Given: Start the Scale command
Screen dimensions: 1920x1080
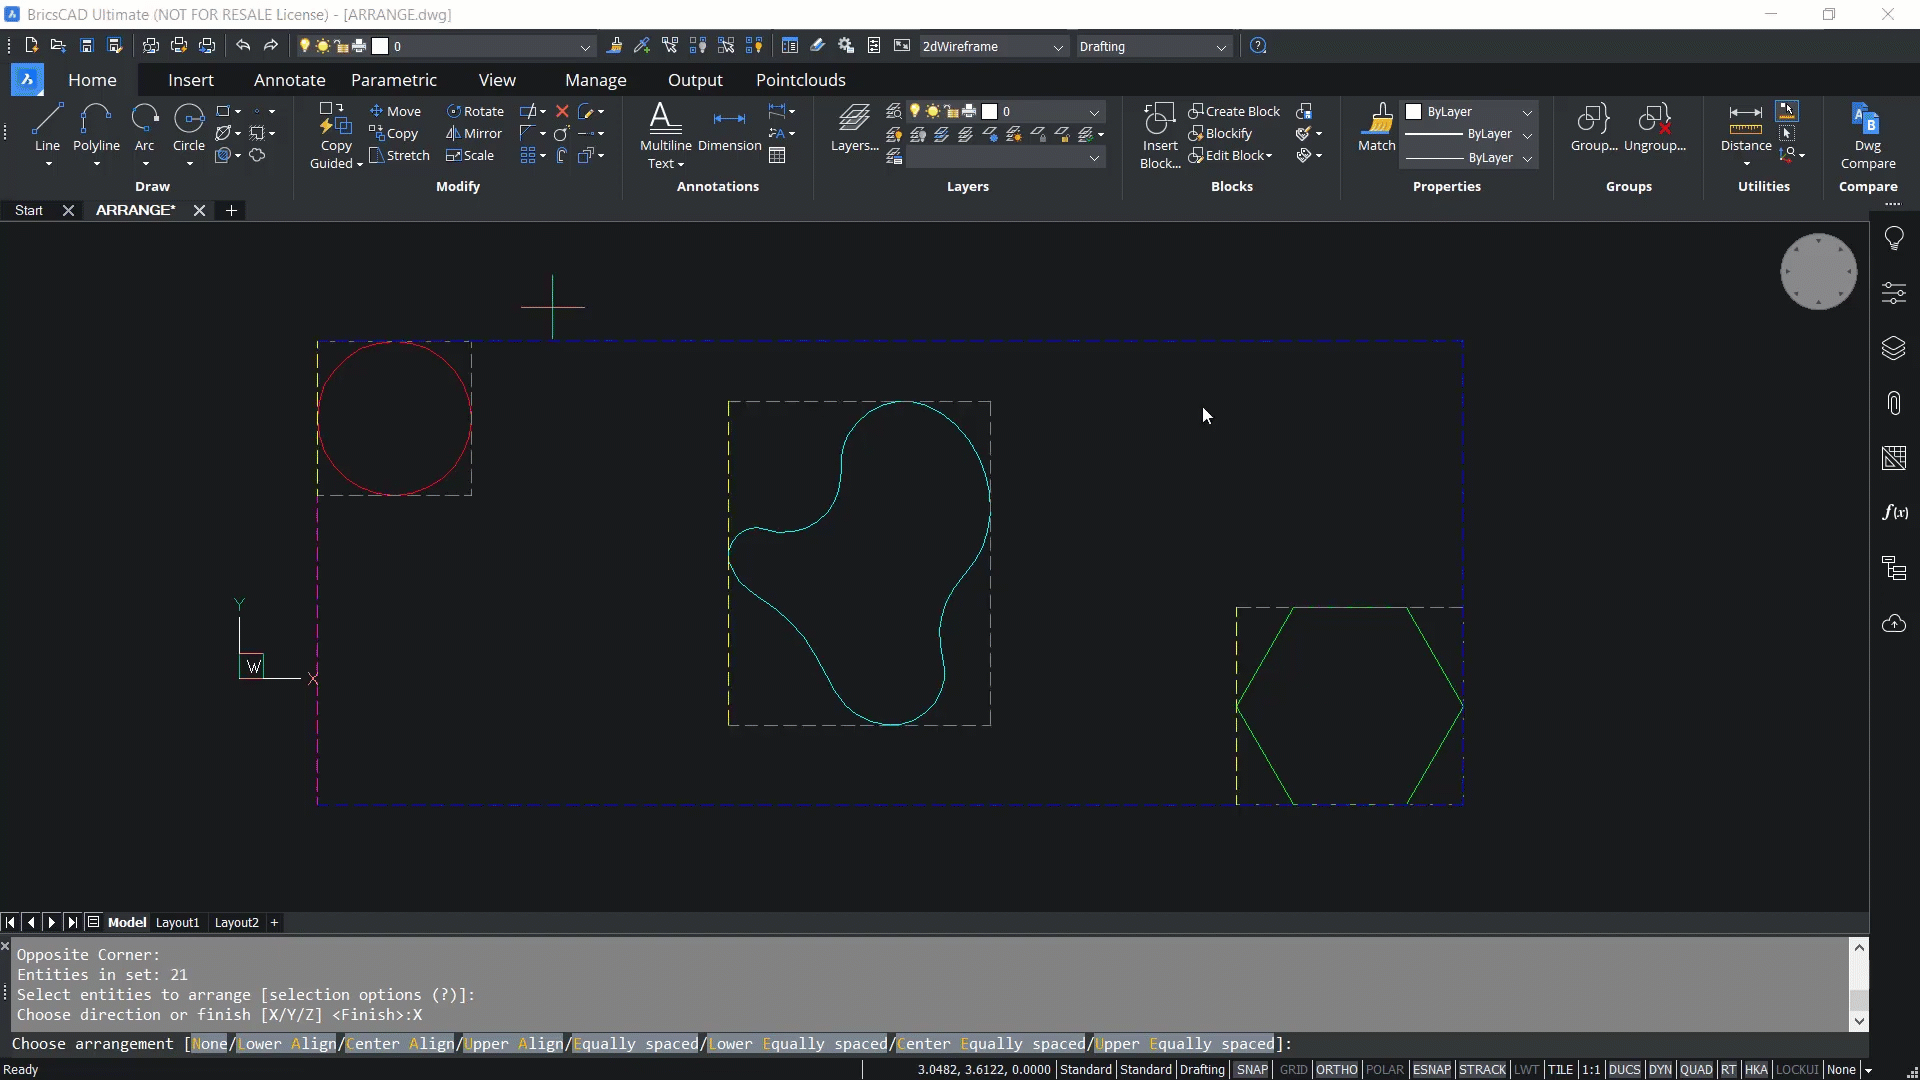Looking at the screenshot, I should coord(470,155).
